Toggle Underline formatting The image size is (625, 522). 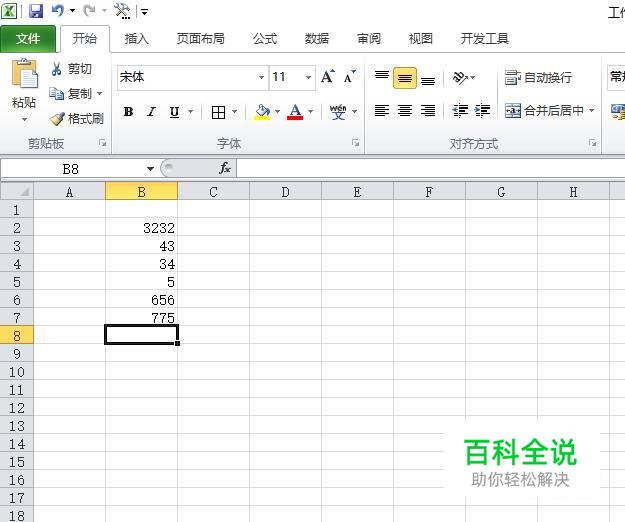[174, 112]
